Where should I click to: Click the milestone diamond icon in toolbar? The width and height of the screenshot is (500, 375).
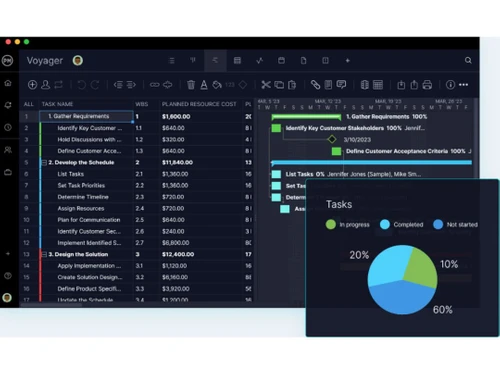(243, 85)
